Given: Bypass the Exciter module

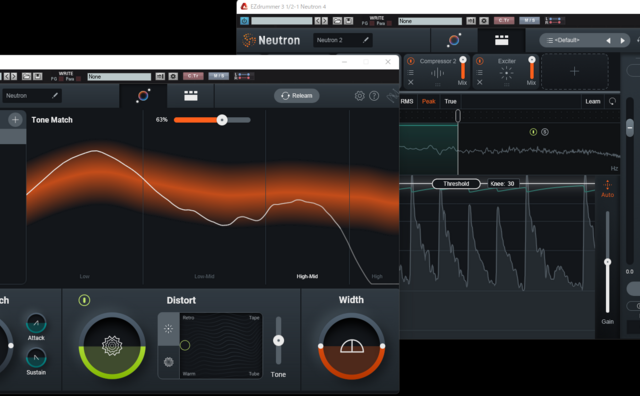Looking at the screenshot, I should click(x=480, y=61).
